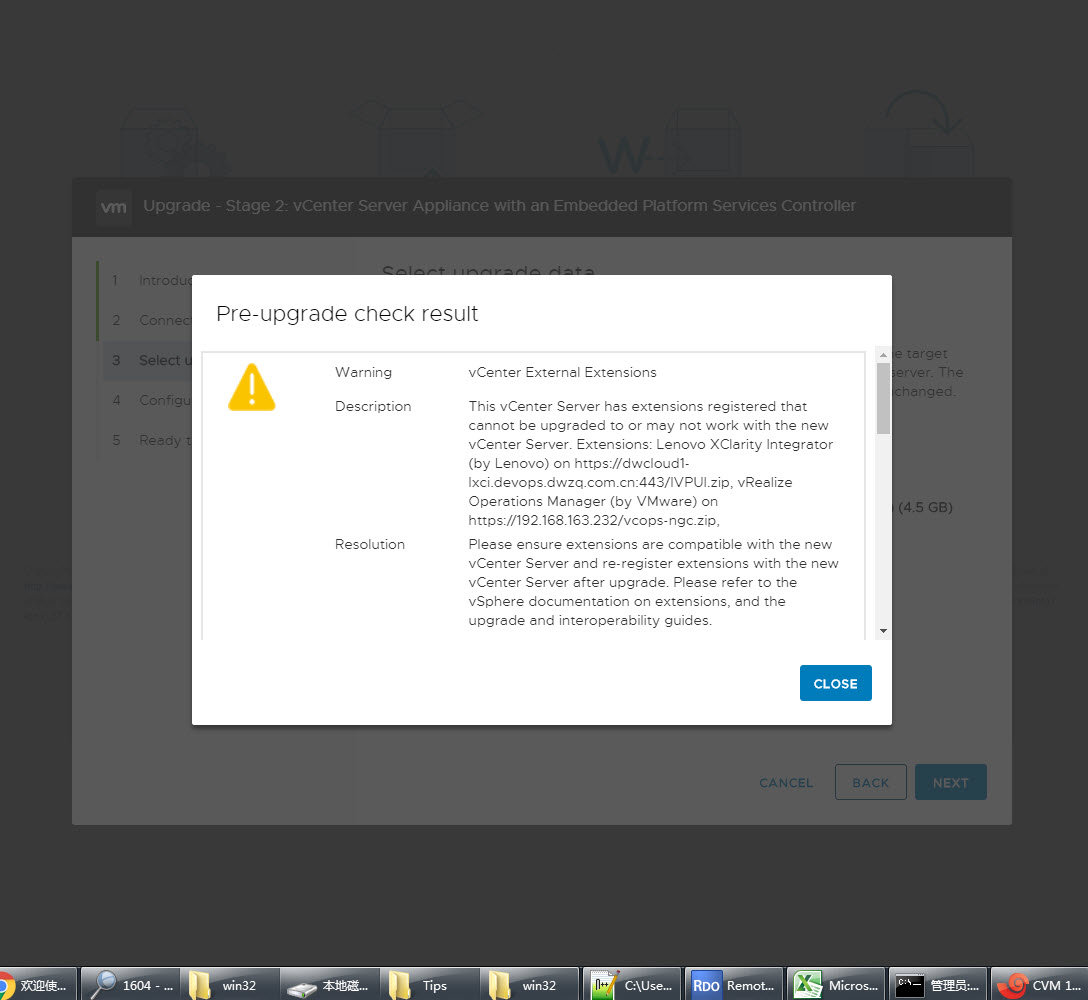Click BACK in the upgrade wizard
Image resolution: width=1088 pixels, height=1000 pixels.
point(871,782)
